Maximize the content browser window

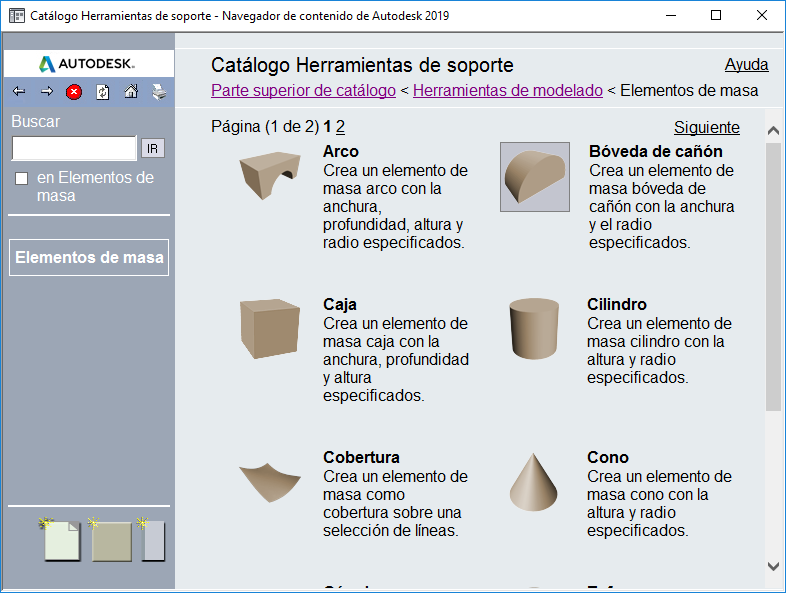coord(716,16)
